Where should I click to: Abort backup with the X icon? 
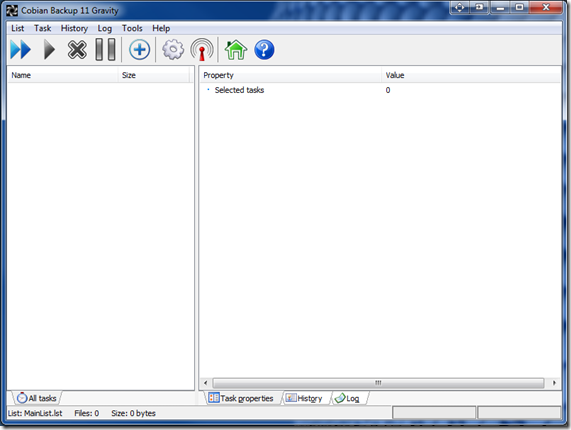[77, 50]
